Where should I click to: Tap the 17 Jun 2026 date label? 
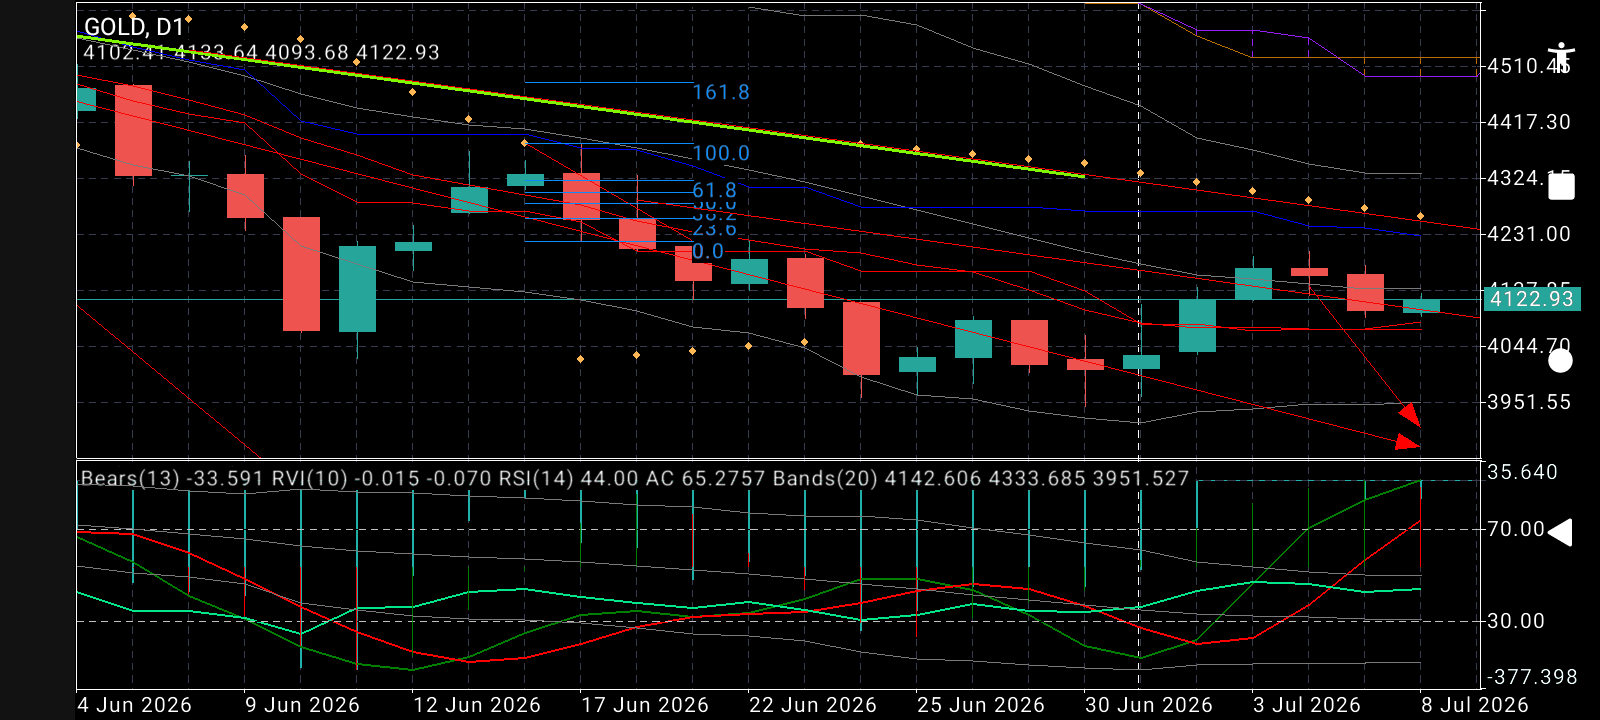click(x=645, y=705)
